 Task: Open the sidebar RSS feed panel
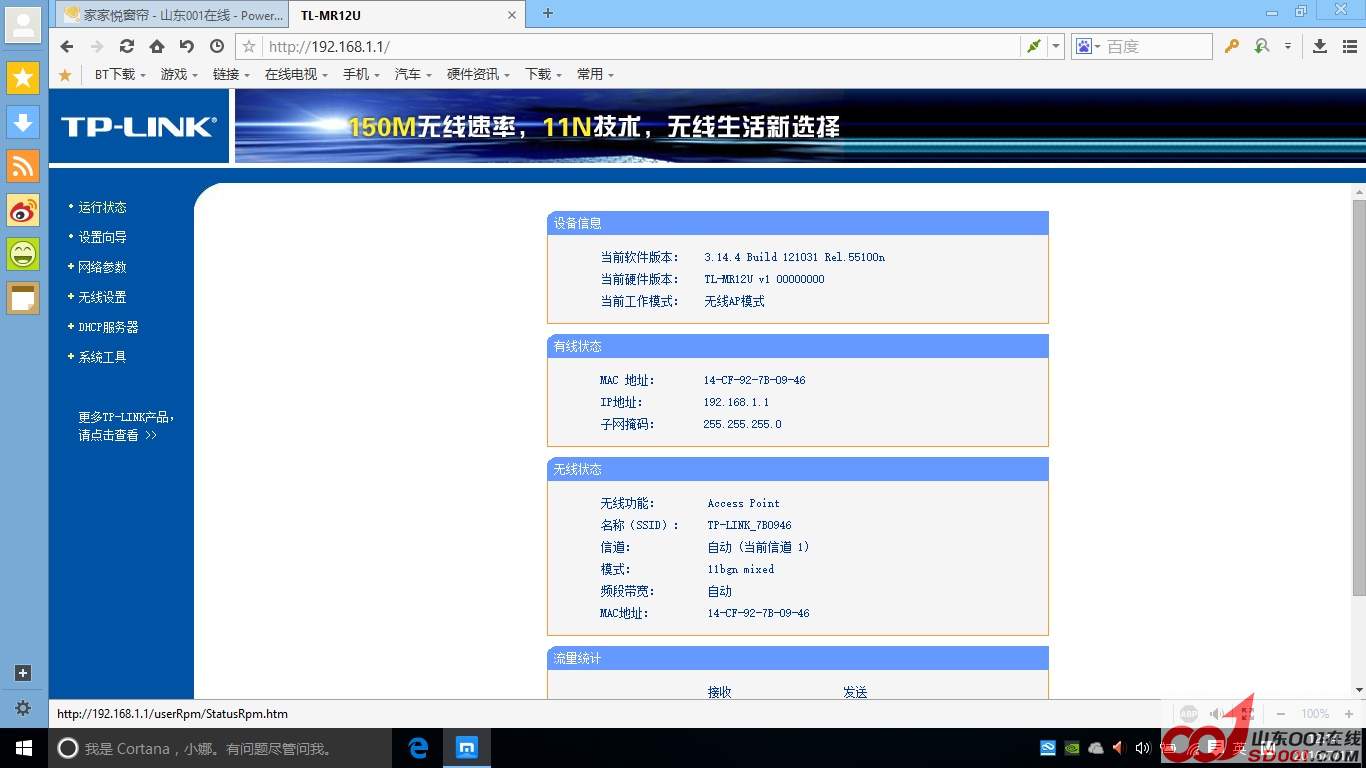click(x=23, y=165)
